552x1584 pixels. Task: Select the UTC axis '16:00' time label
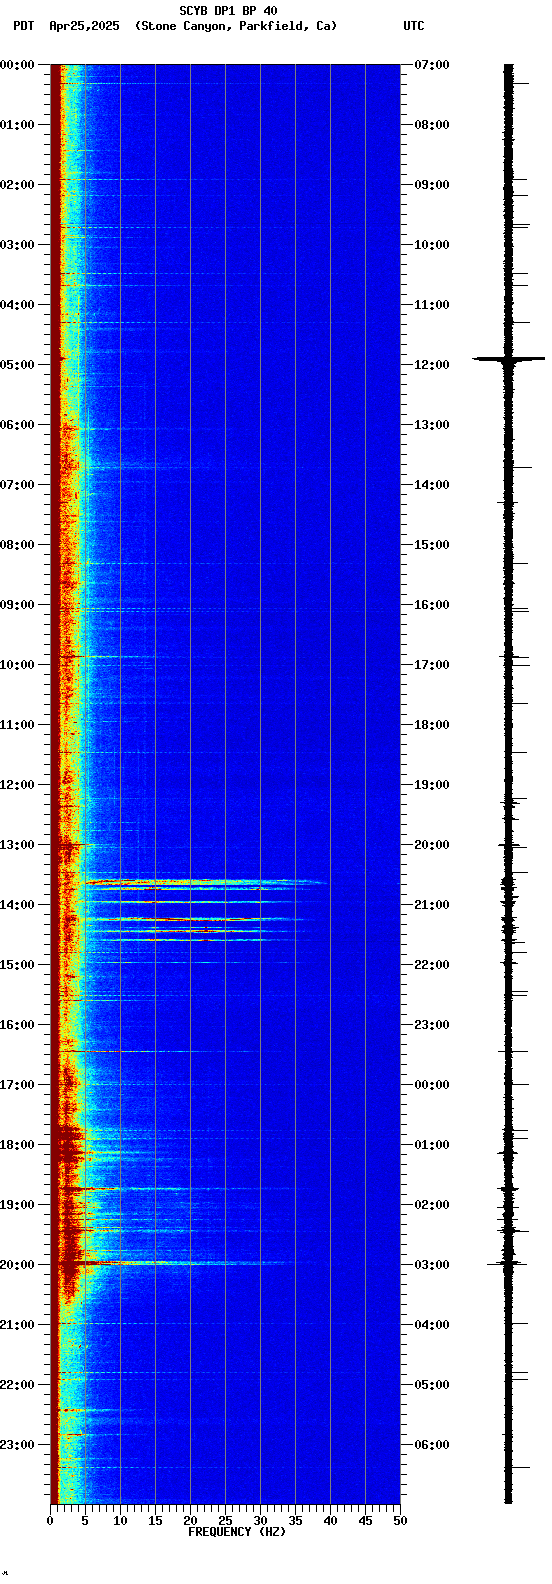(432, 605)
